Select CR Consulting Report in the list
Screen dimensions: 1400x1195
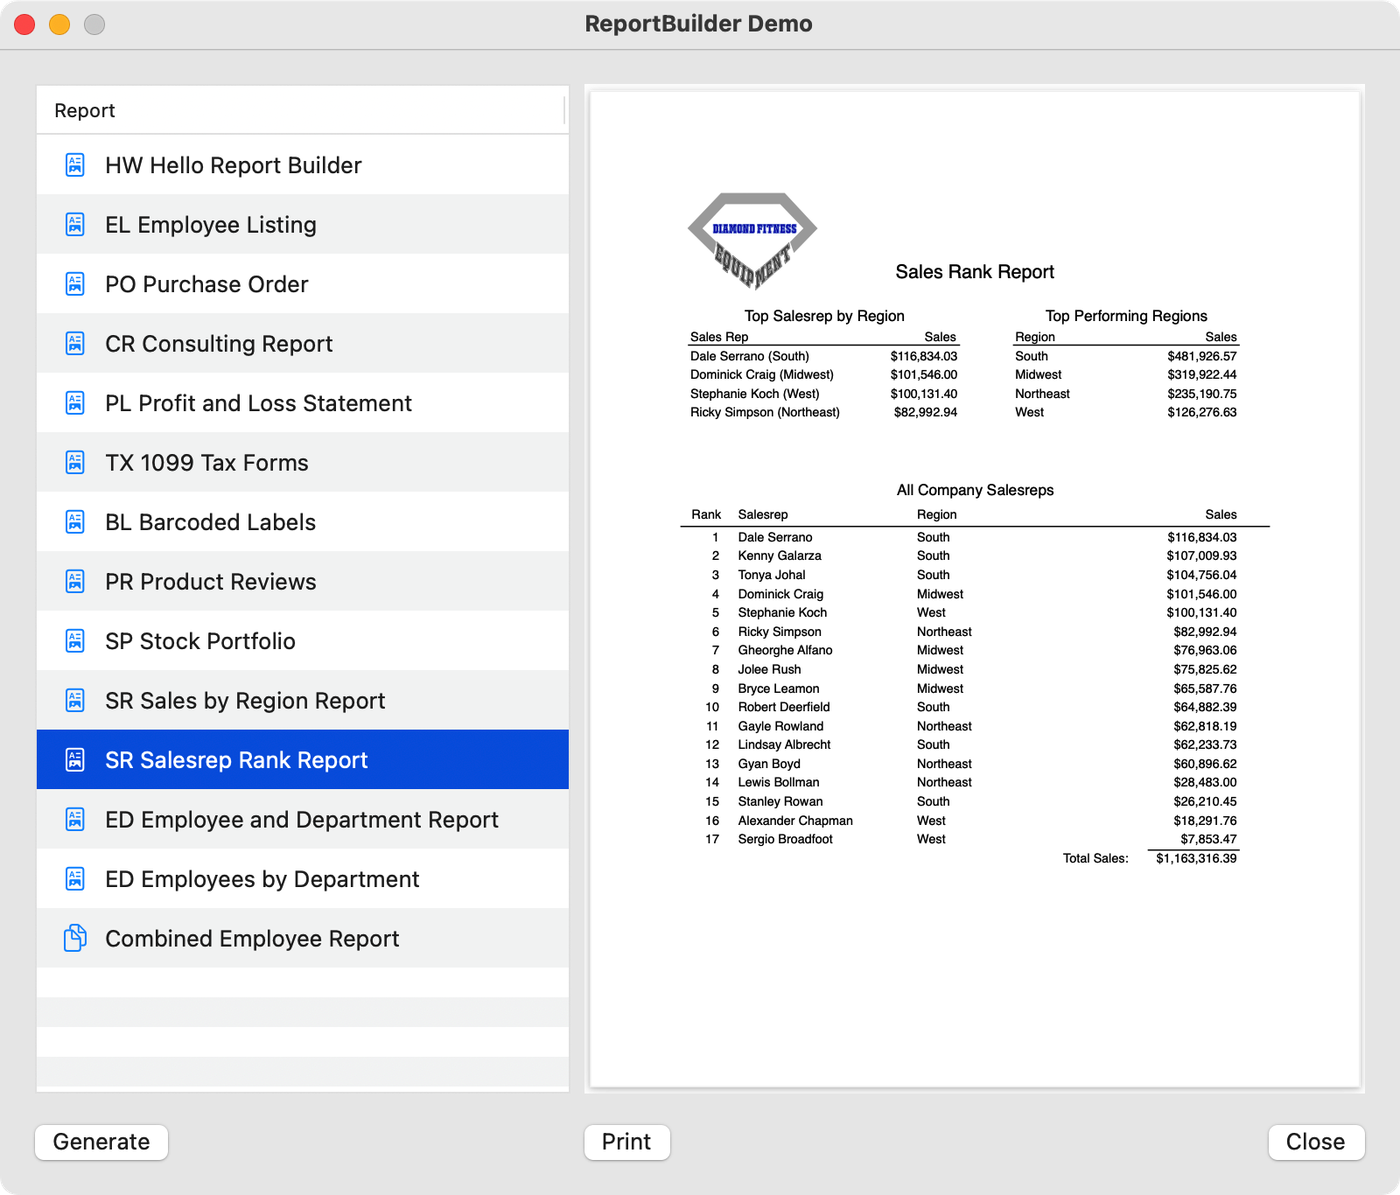[219, 344]
